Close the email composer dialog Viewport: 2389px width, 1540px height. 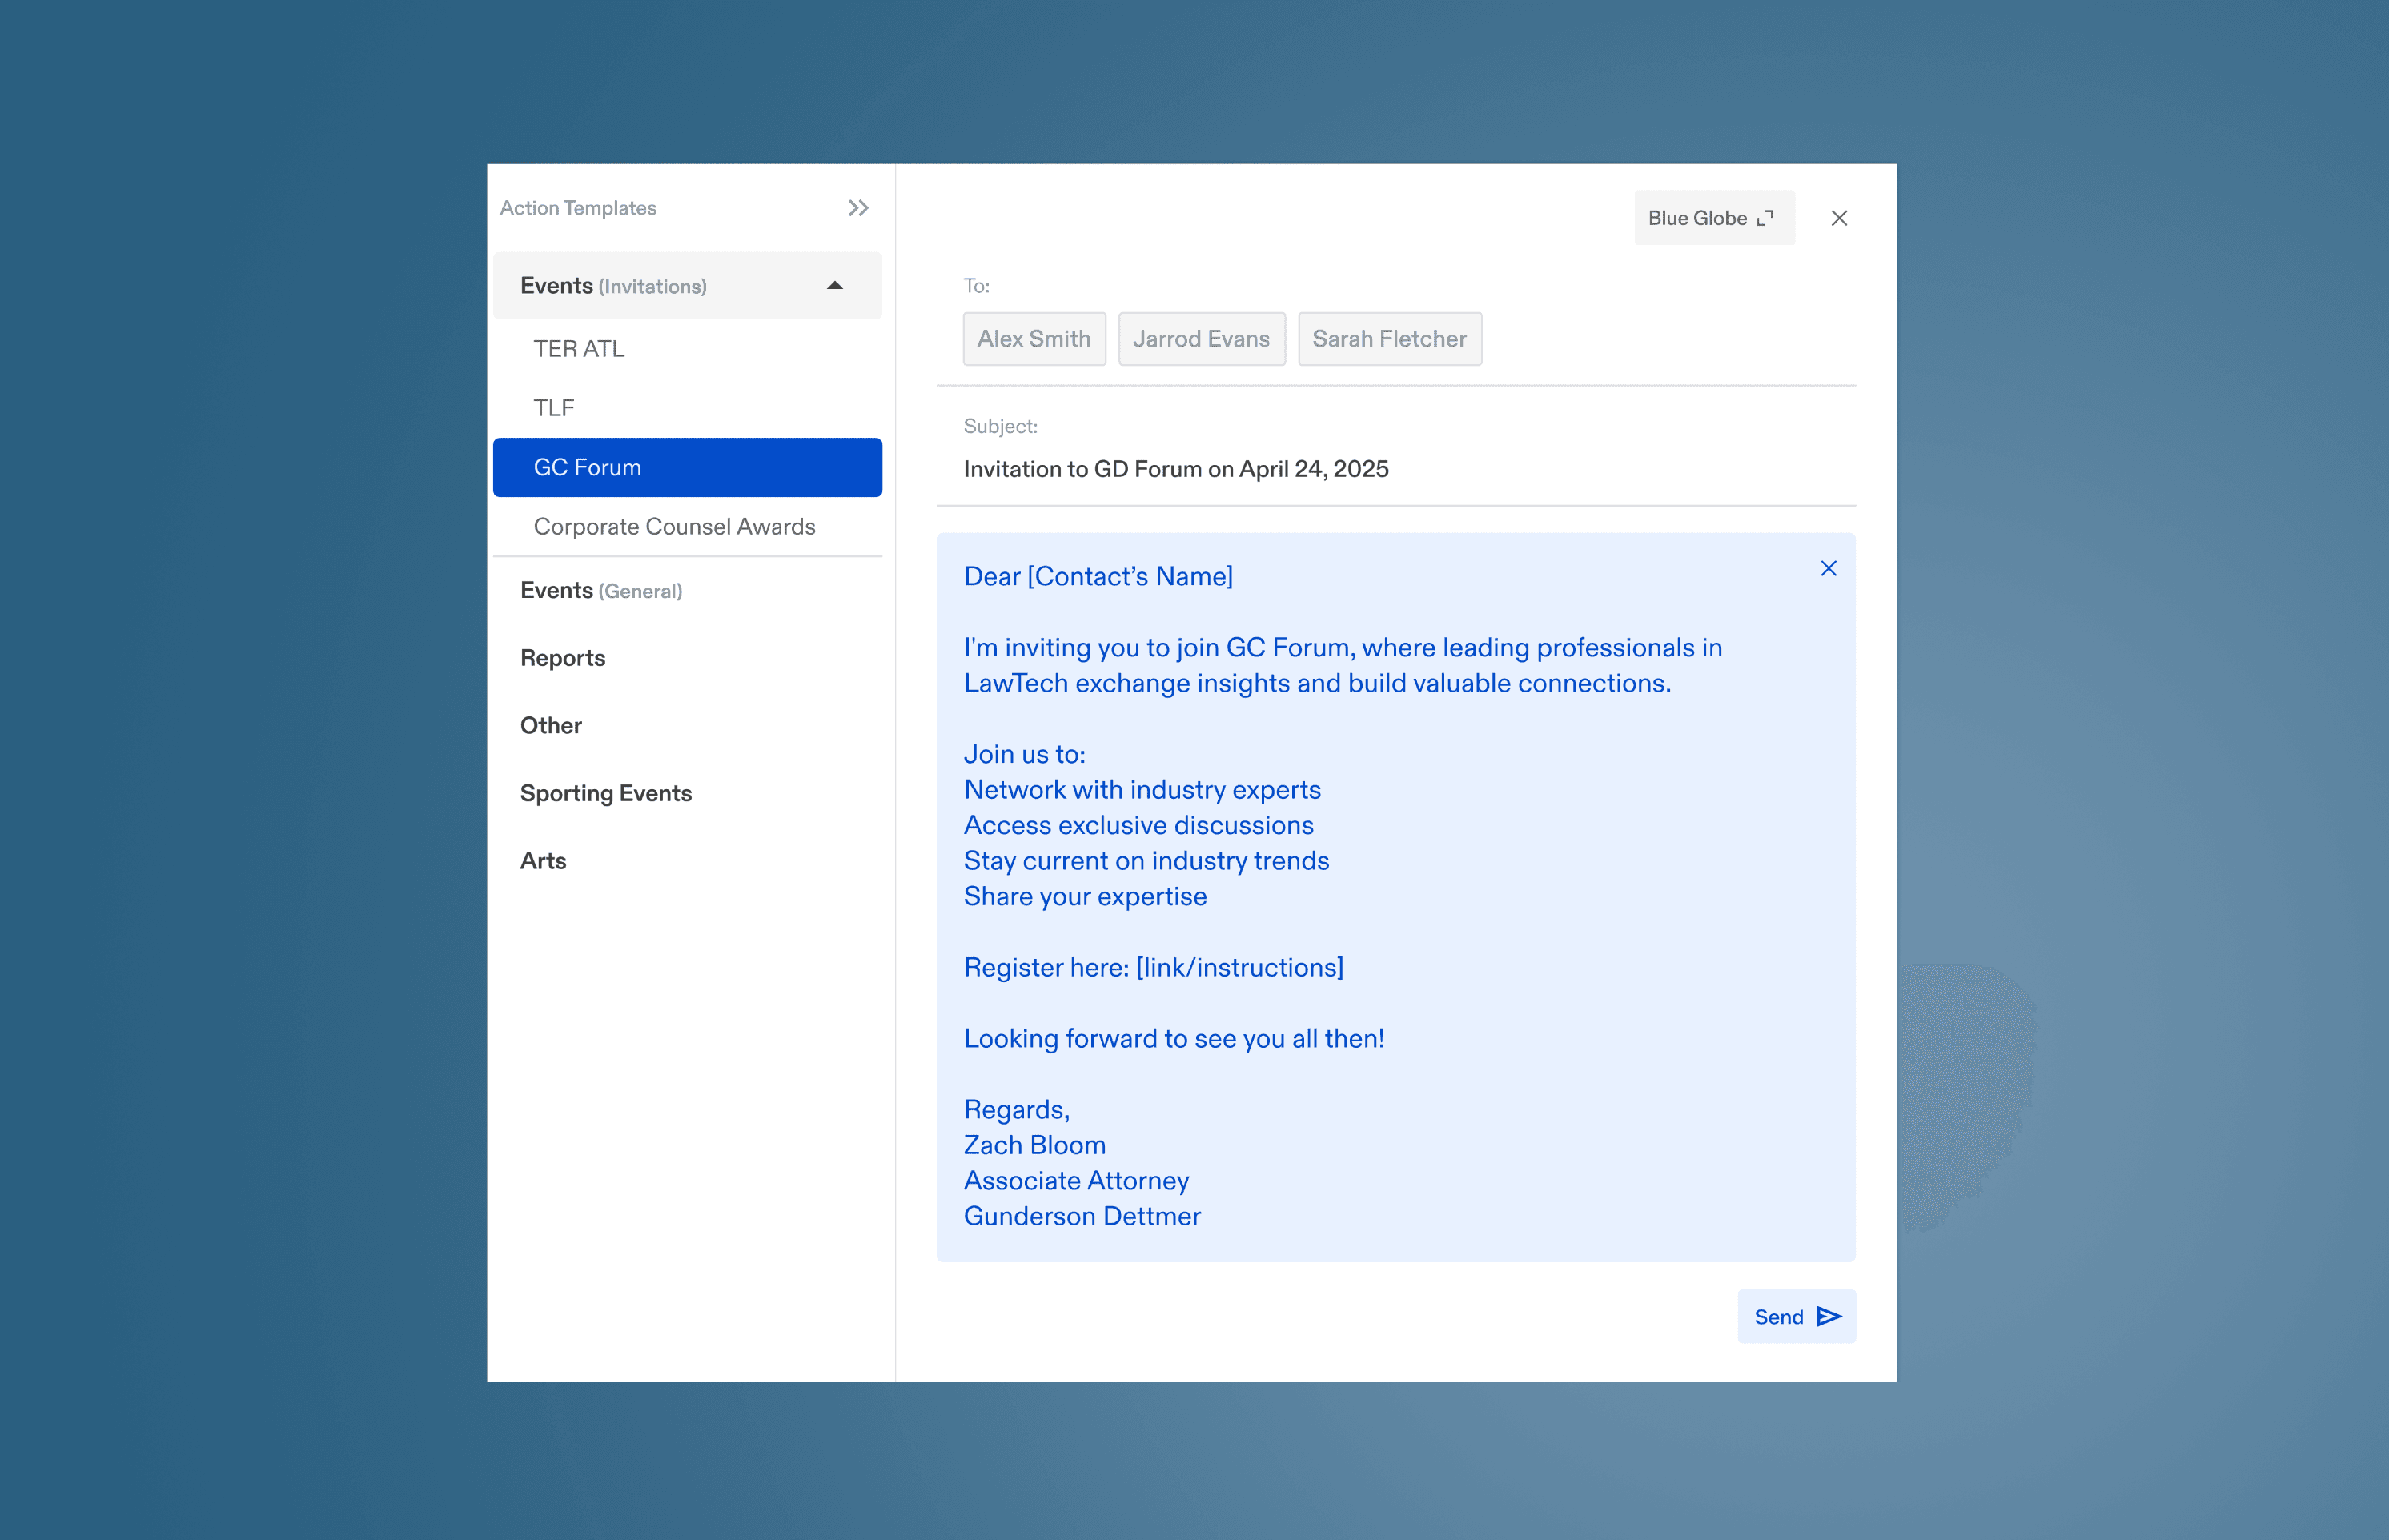tap(1838, 218)
